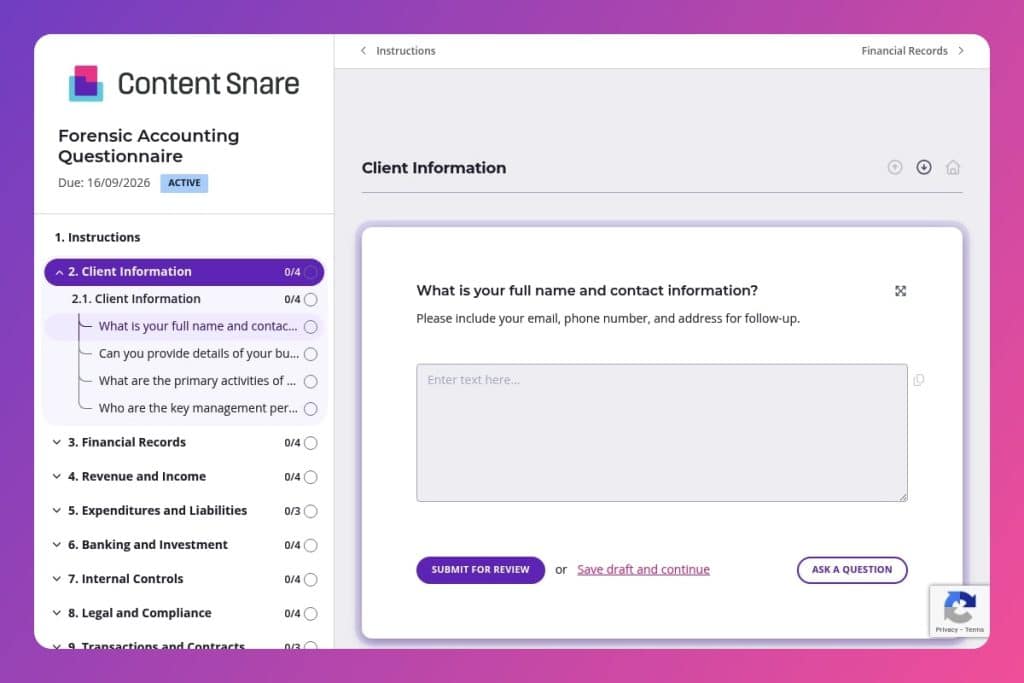Expand the Legal and Compliance chevron
Screen dimensions: 1024x683
57,612
